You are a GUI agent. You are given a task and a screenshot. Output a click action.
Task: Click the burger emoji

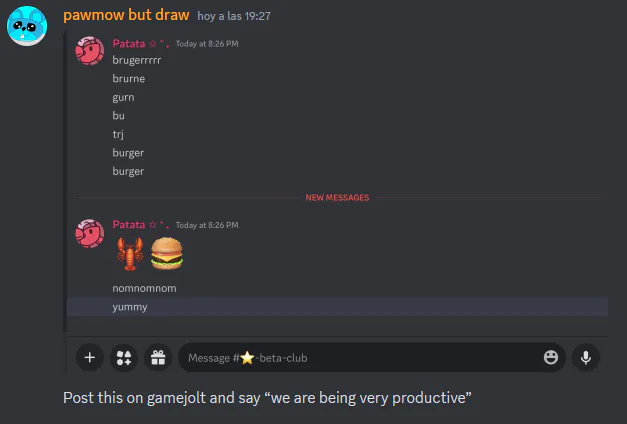pos(167,254)
